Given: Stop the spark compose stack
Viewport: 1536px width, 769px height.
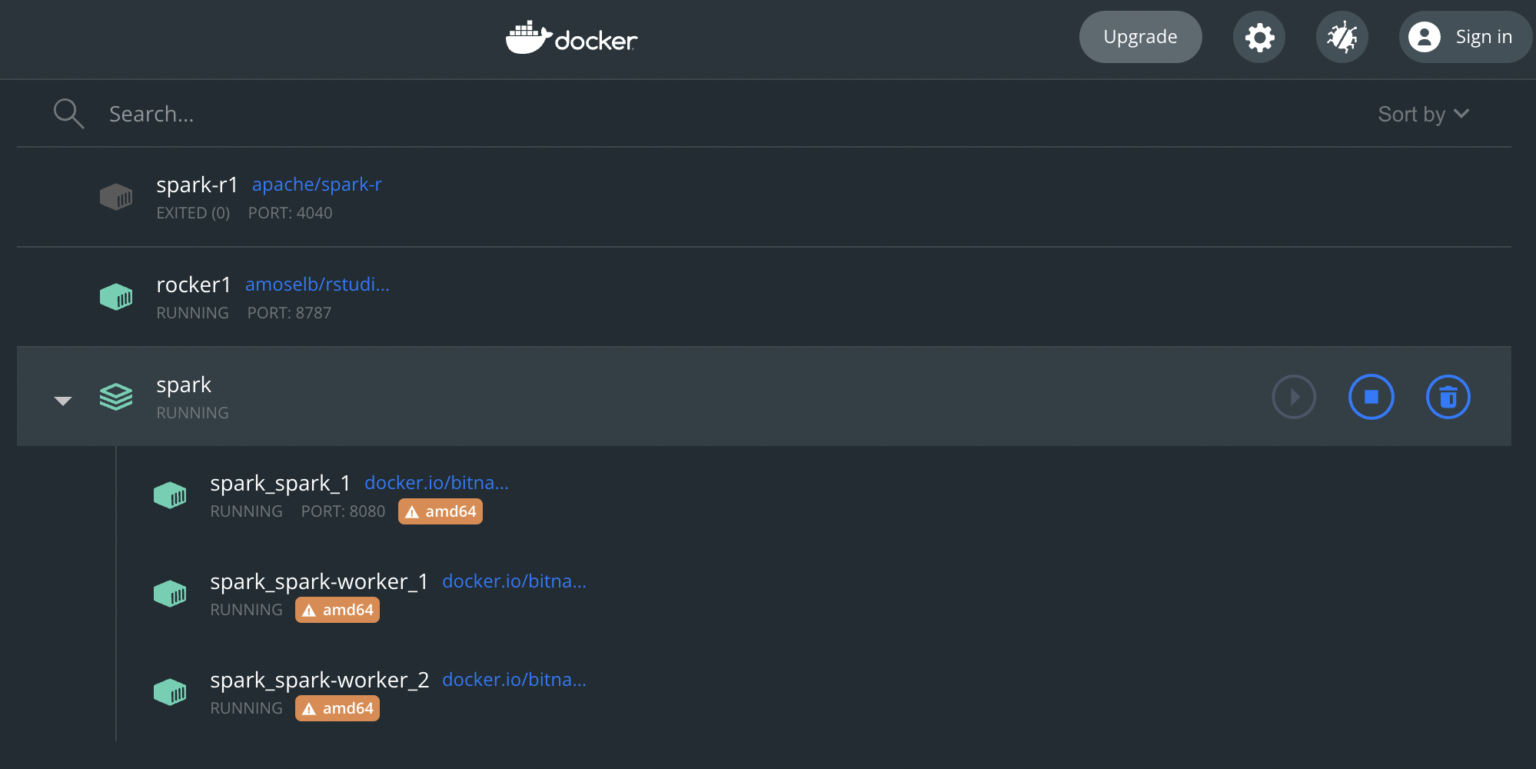Looking at the screenshot, I should [x=1371, y=397].
